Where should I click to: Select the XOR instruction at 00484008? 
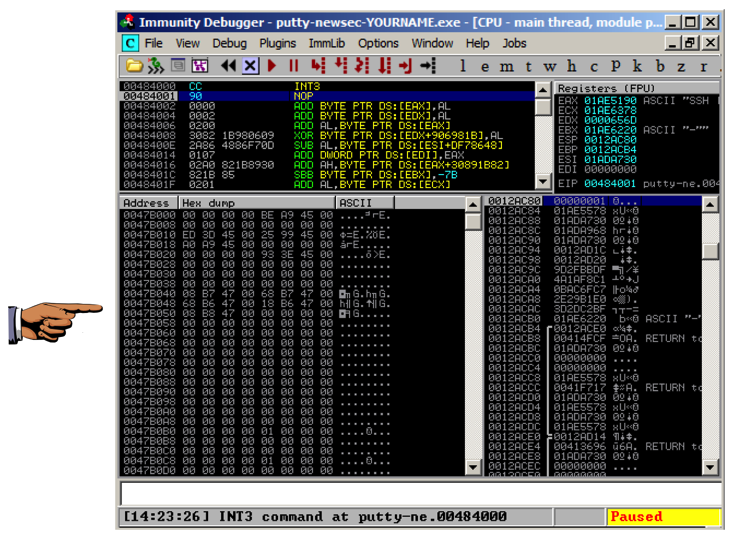tap(327, 135)
